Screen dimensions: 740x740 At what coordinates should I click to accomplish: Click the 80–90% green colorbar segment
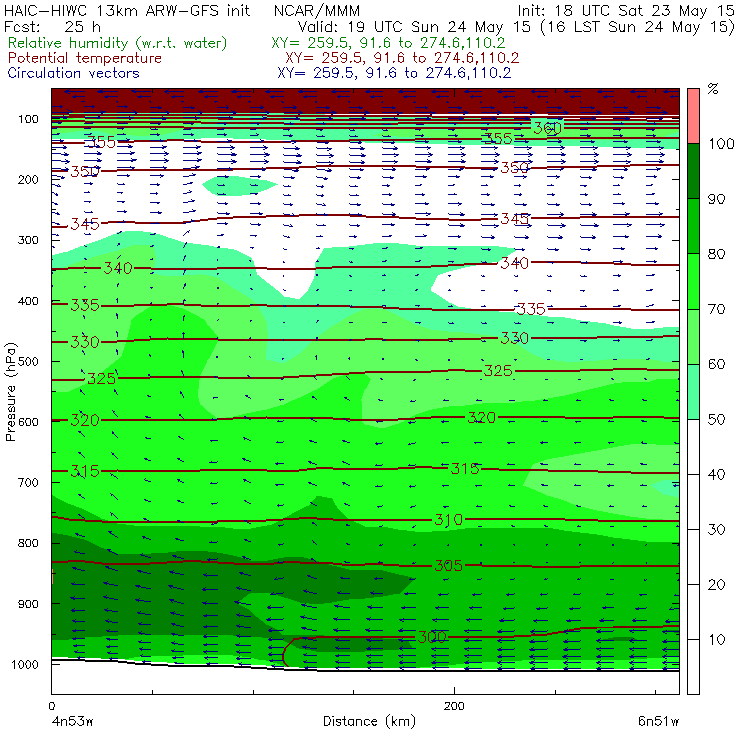[x=693, y=226]
